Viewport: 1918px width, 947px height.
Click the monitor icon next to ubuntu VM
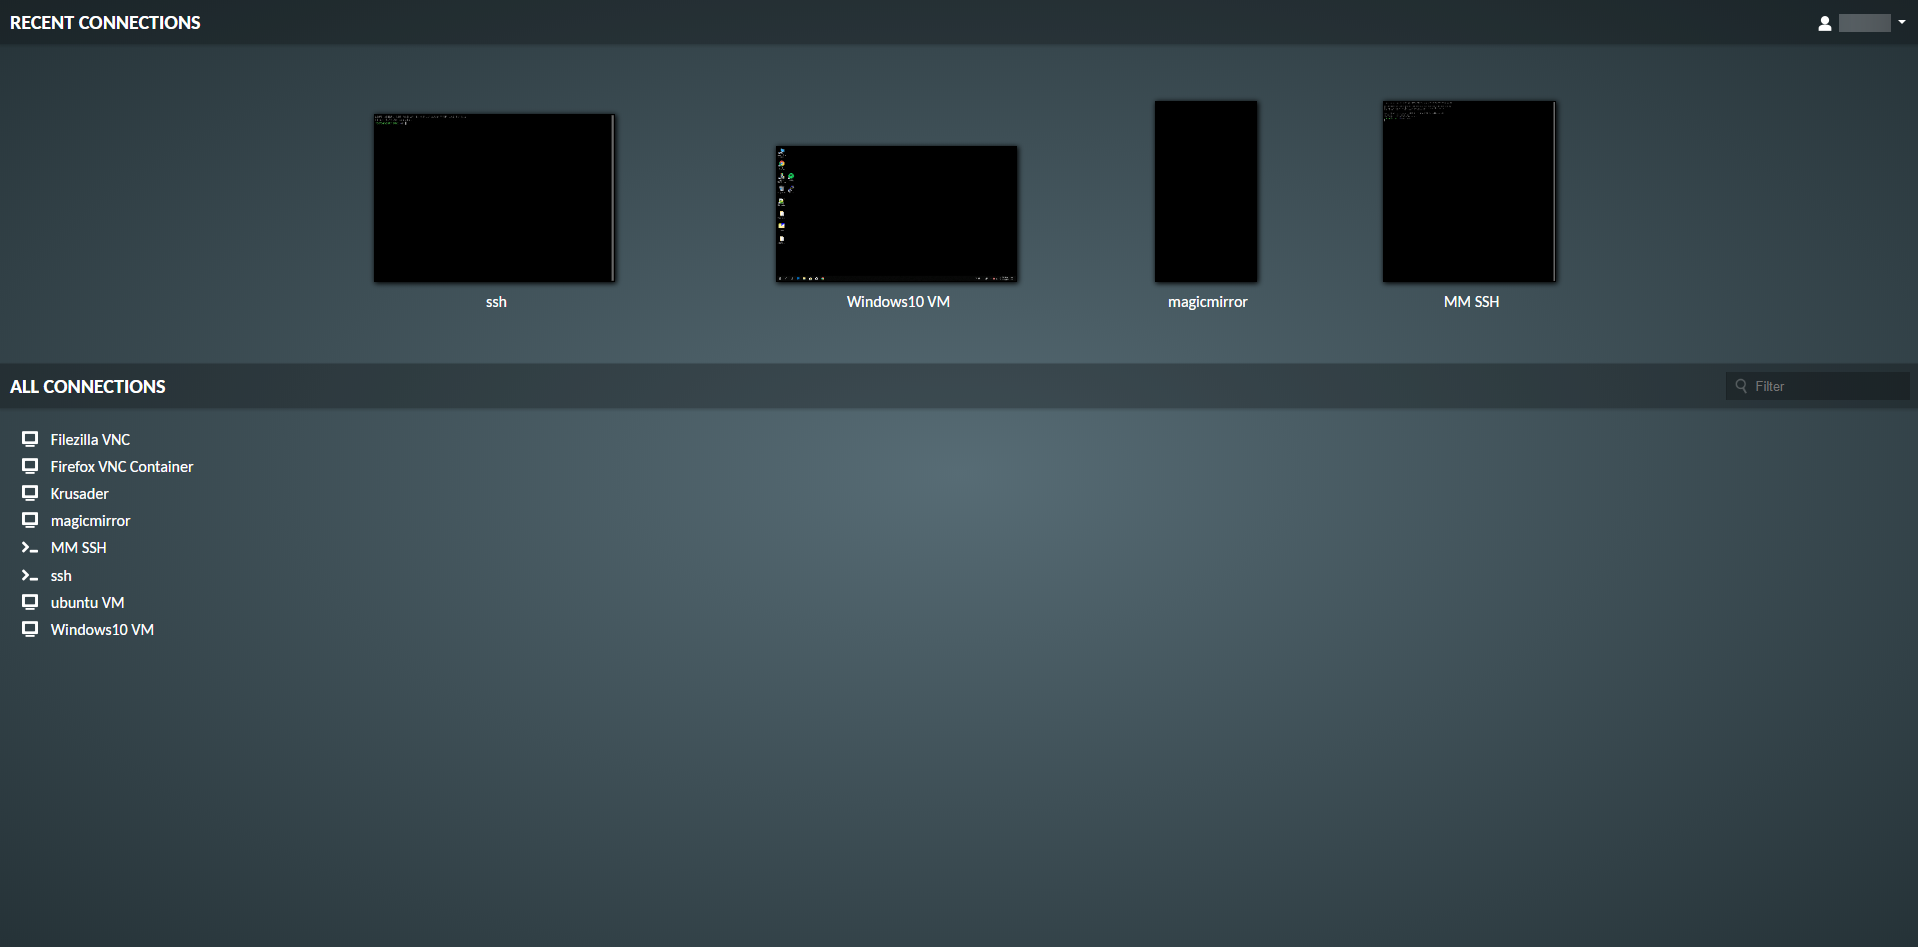click(x=30, y=602)
